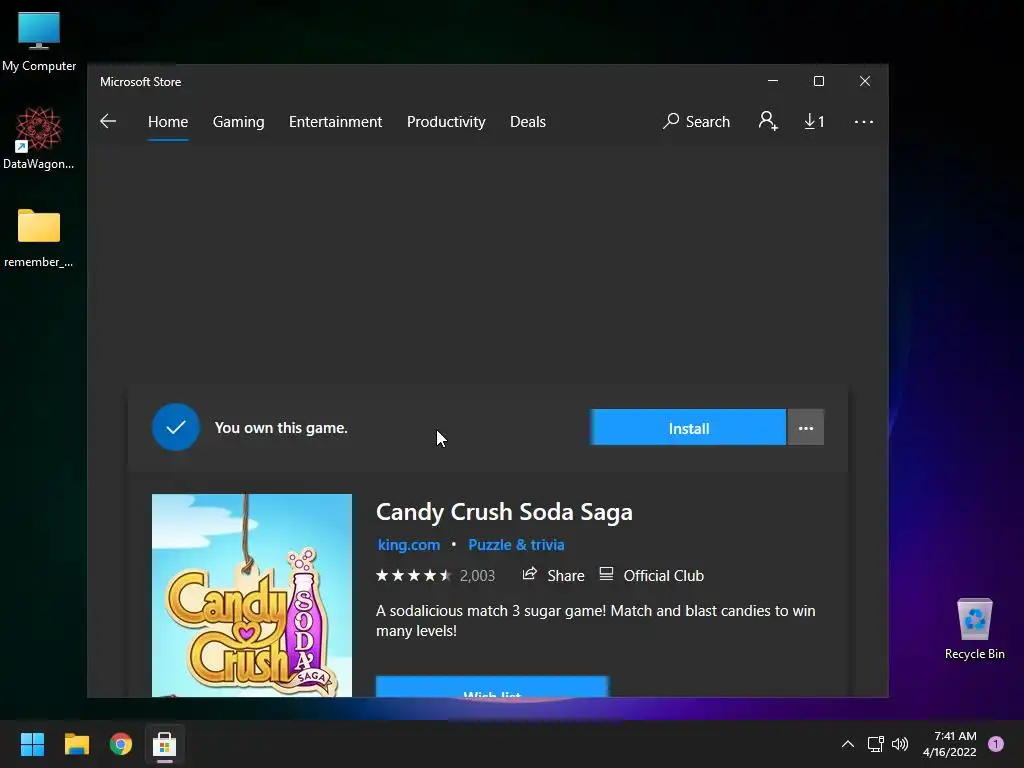Open the Entertainment tab
1024x768 pixels.
point(335,122)
